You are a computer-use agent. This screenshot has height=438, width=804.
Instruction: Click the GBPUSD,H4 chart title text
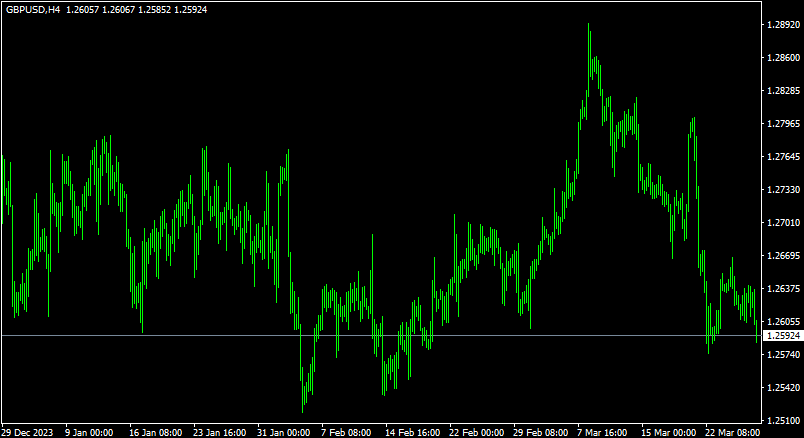click(x=33, y=10)
